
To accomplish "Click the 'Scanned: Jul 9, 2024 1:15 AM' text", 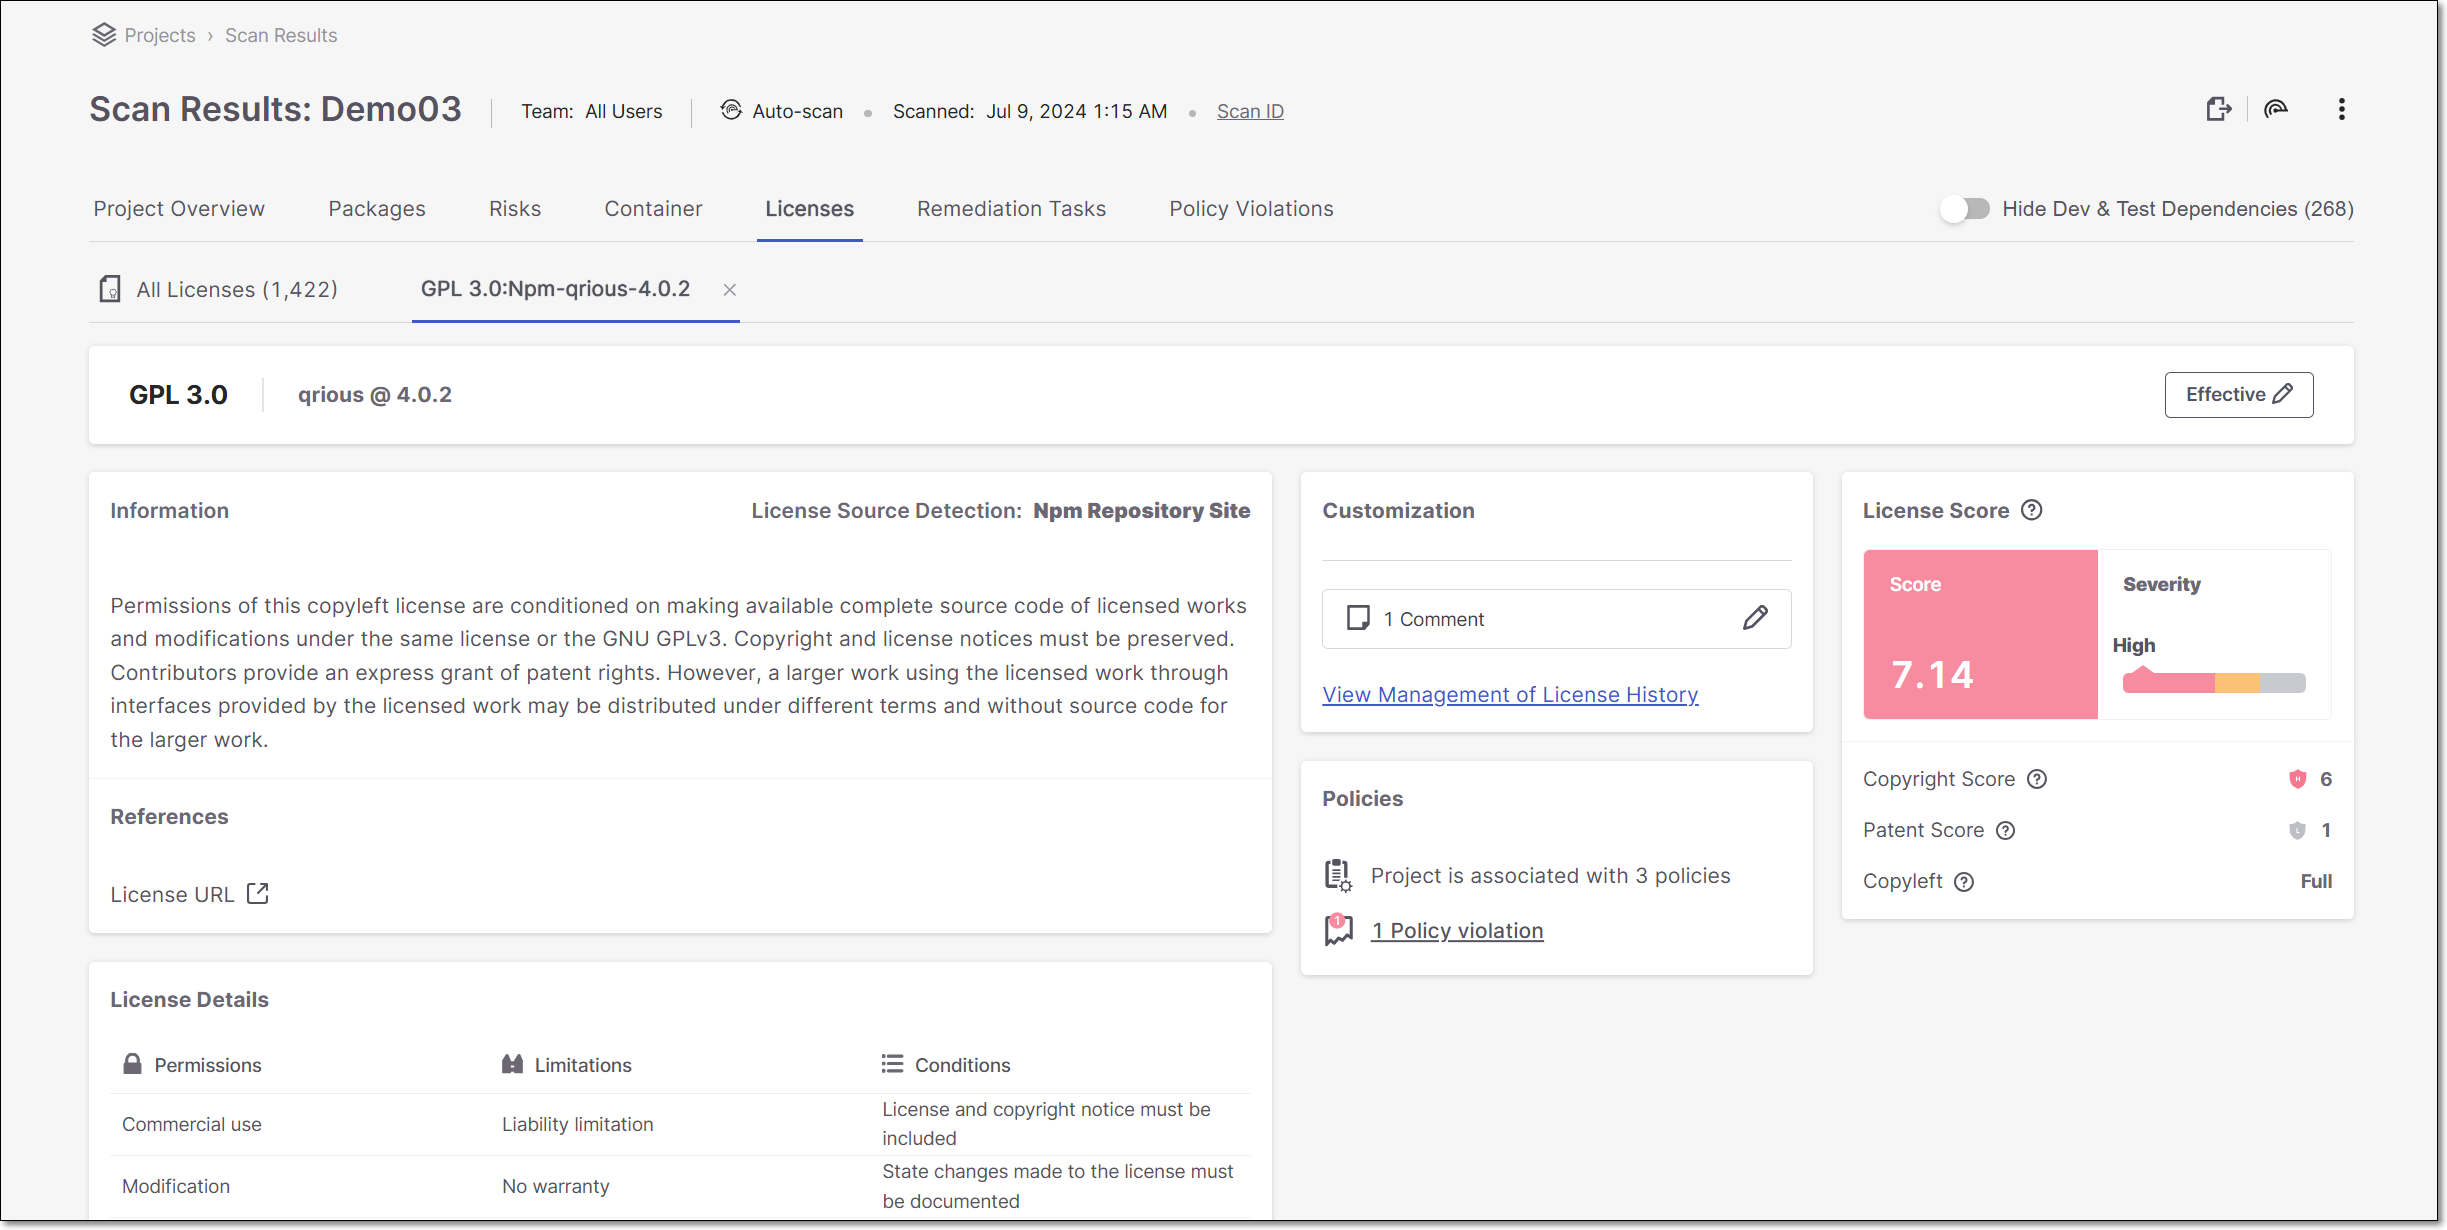I will pos(1030,111).
